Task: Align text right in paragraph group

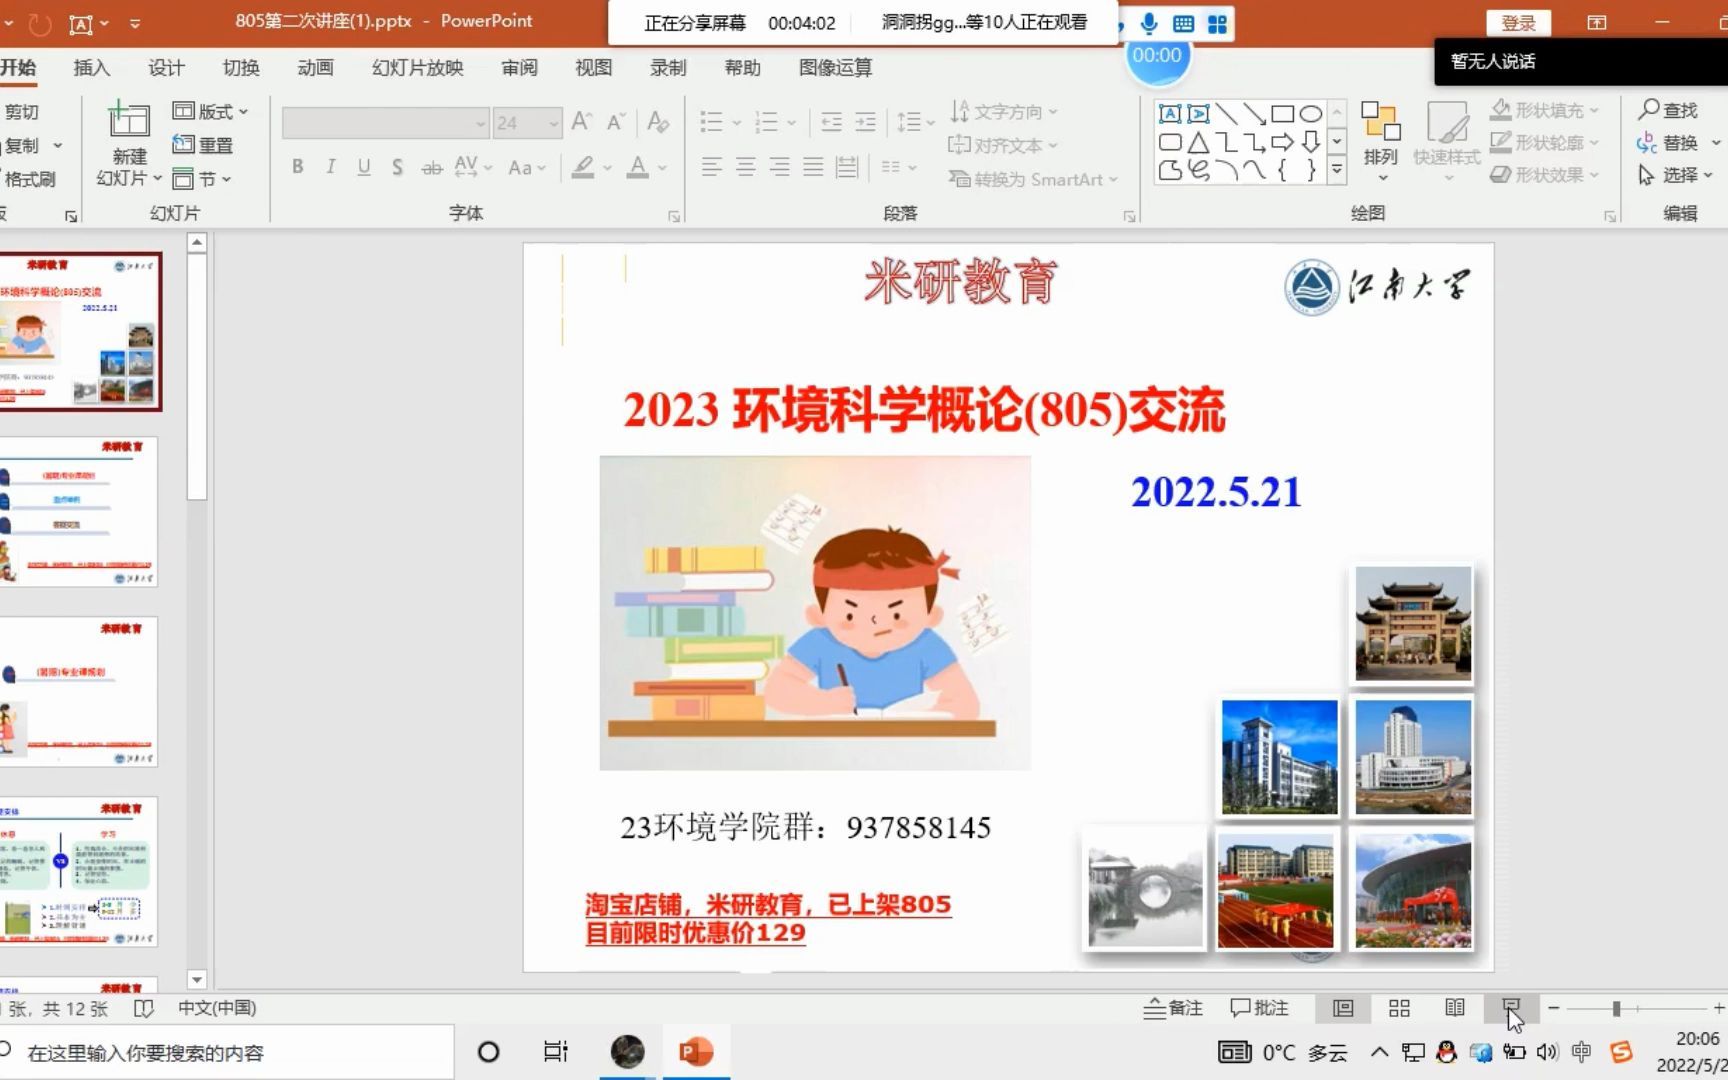Action: coord(780,167)
